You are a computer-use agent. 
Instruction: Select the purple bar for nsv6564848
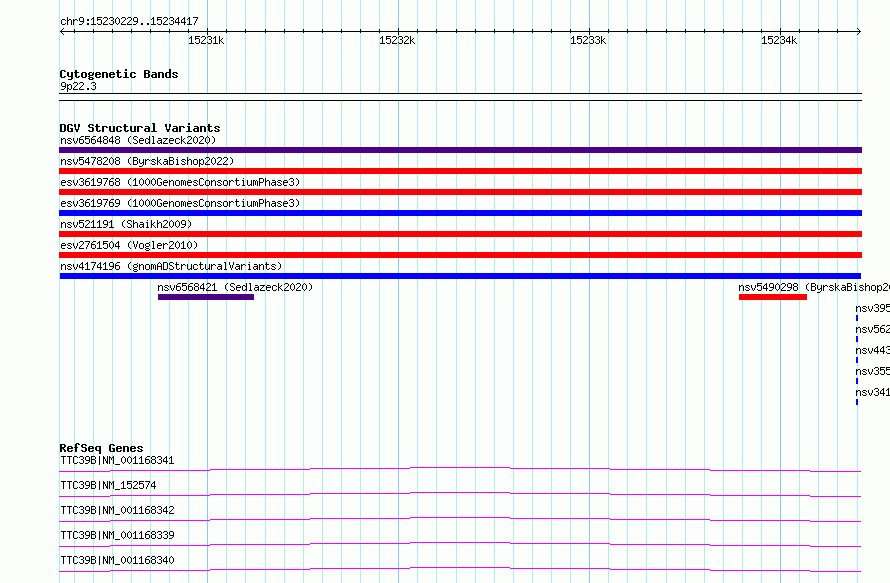(460, 150)
